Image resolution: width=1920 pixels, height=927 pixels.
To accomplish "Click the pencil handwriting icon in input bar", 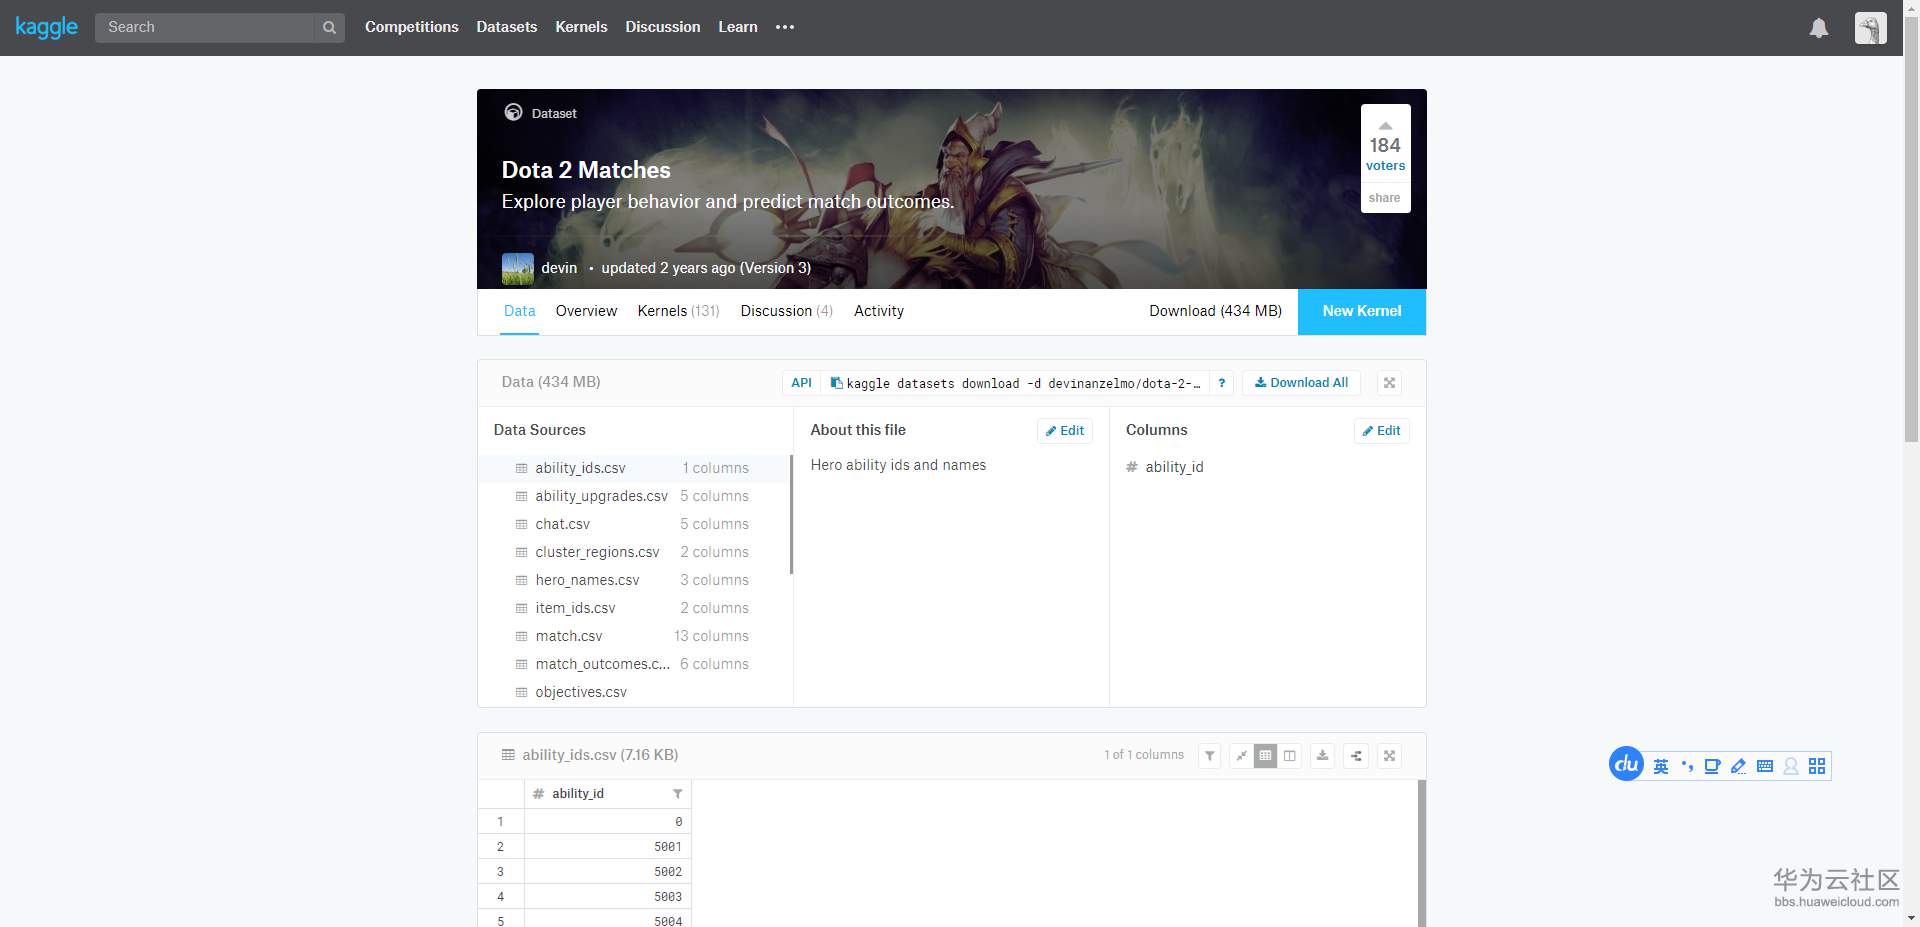I will point(1738,767).
